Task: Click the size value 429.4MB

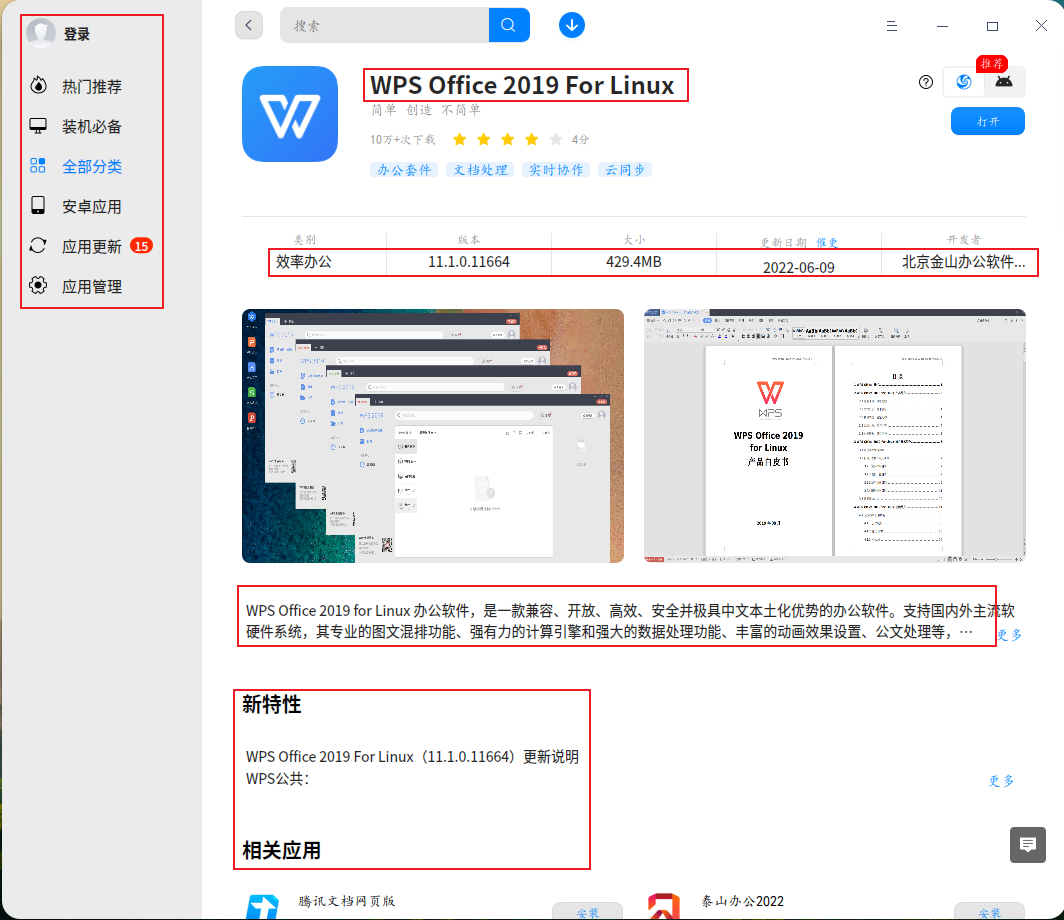Action: 634,262
